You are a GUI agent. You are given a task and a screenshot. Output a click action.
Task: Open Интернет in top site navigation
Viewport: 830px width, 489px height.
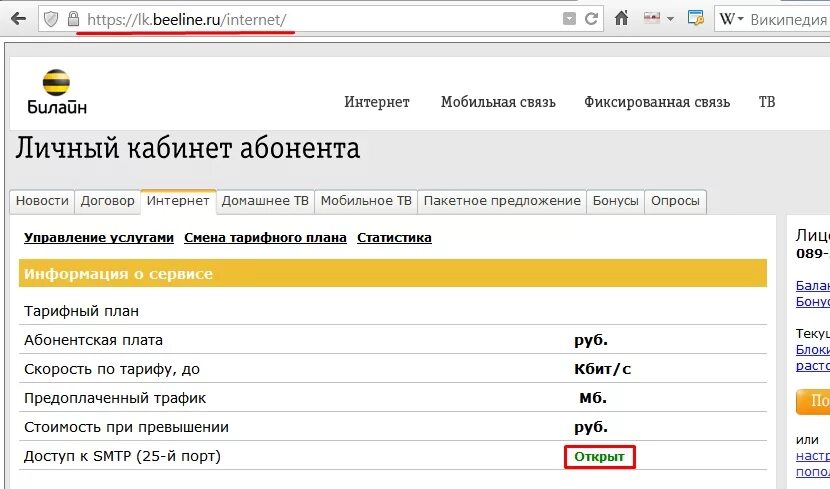tap(377, 102)
